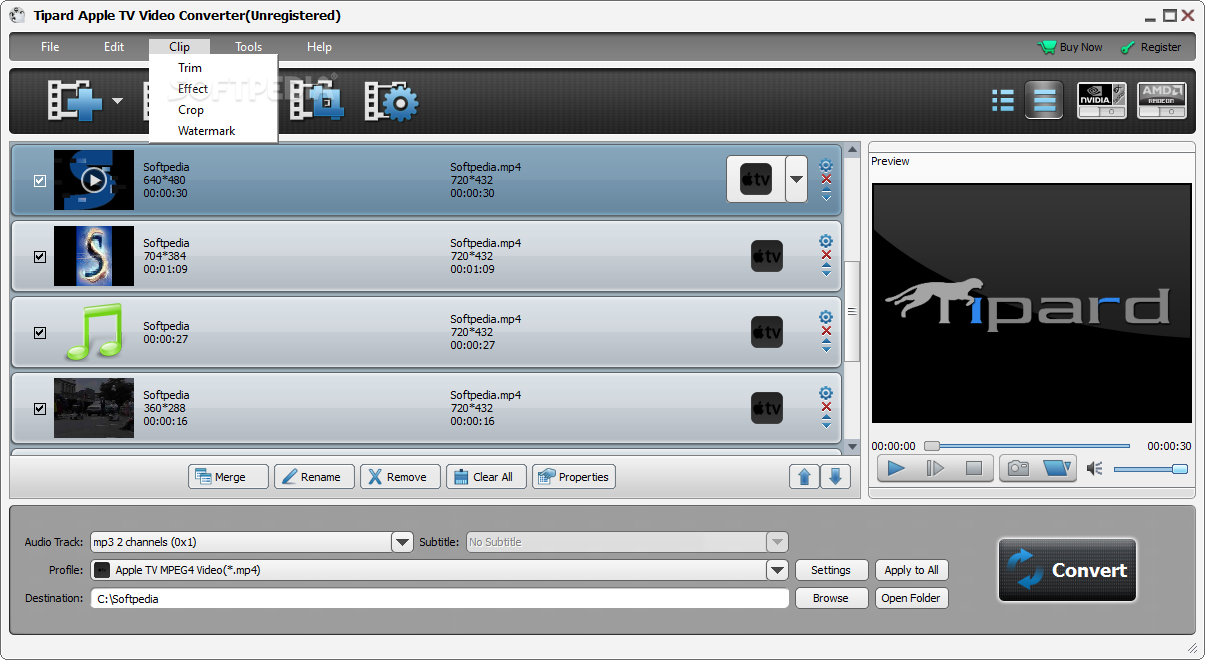
Task: Open the Edit menu
Action: click(114, 47)
